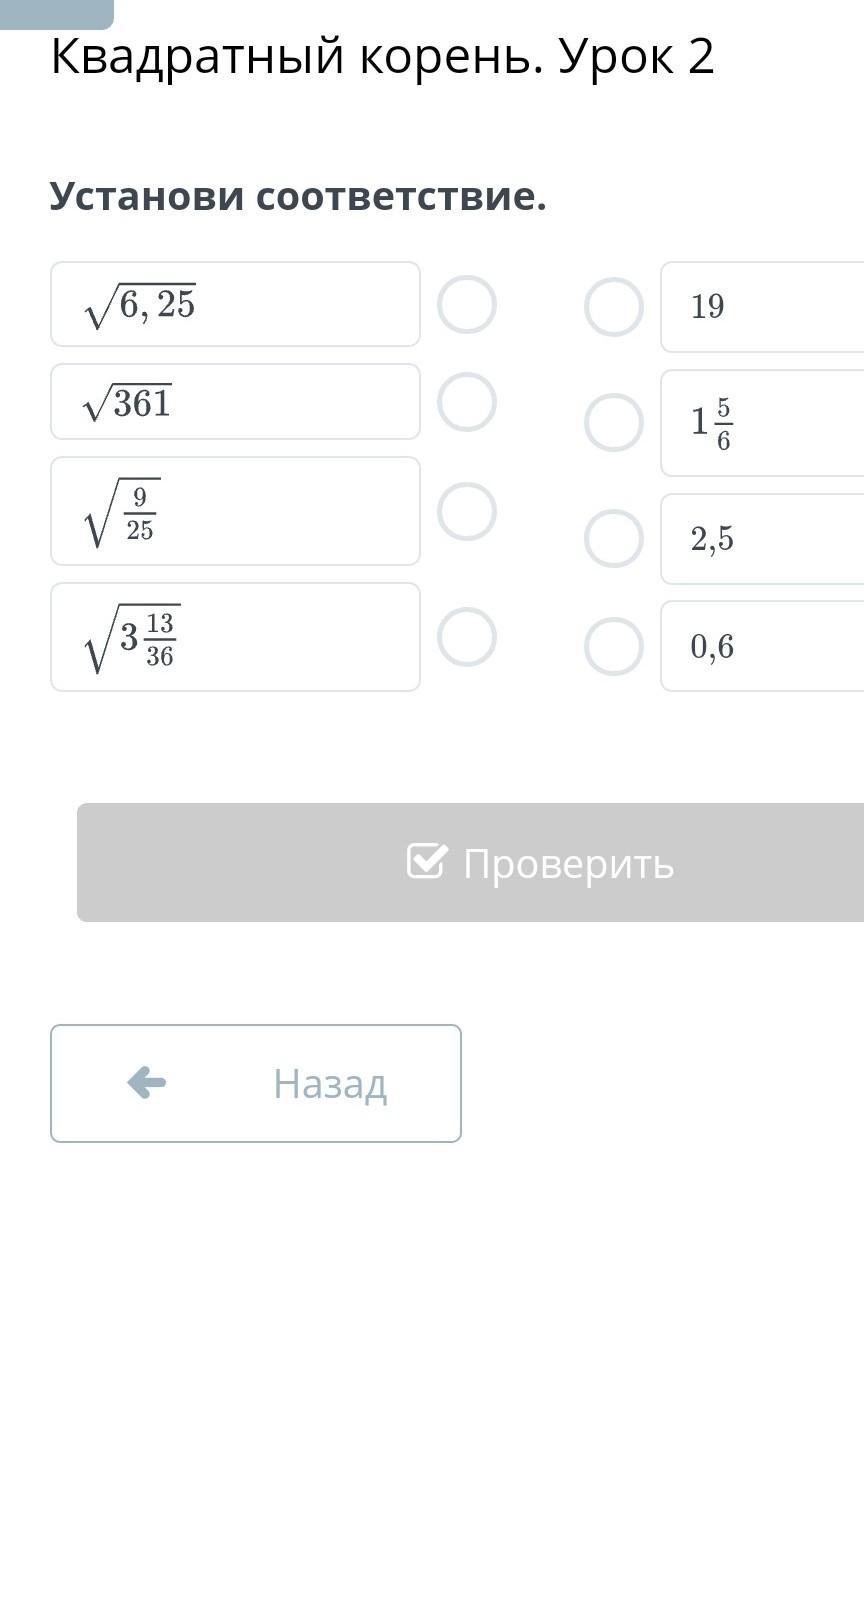Select the circle next to √6,25
The height and width of the screenshot is (1613, 864).
[x=467, y=304]
